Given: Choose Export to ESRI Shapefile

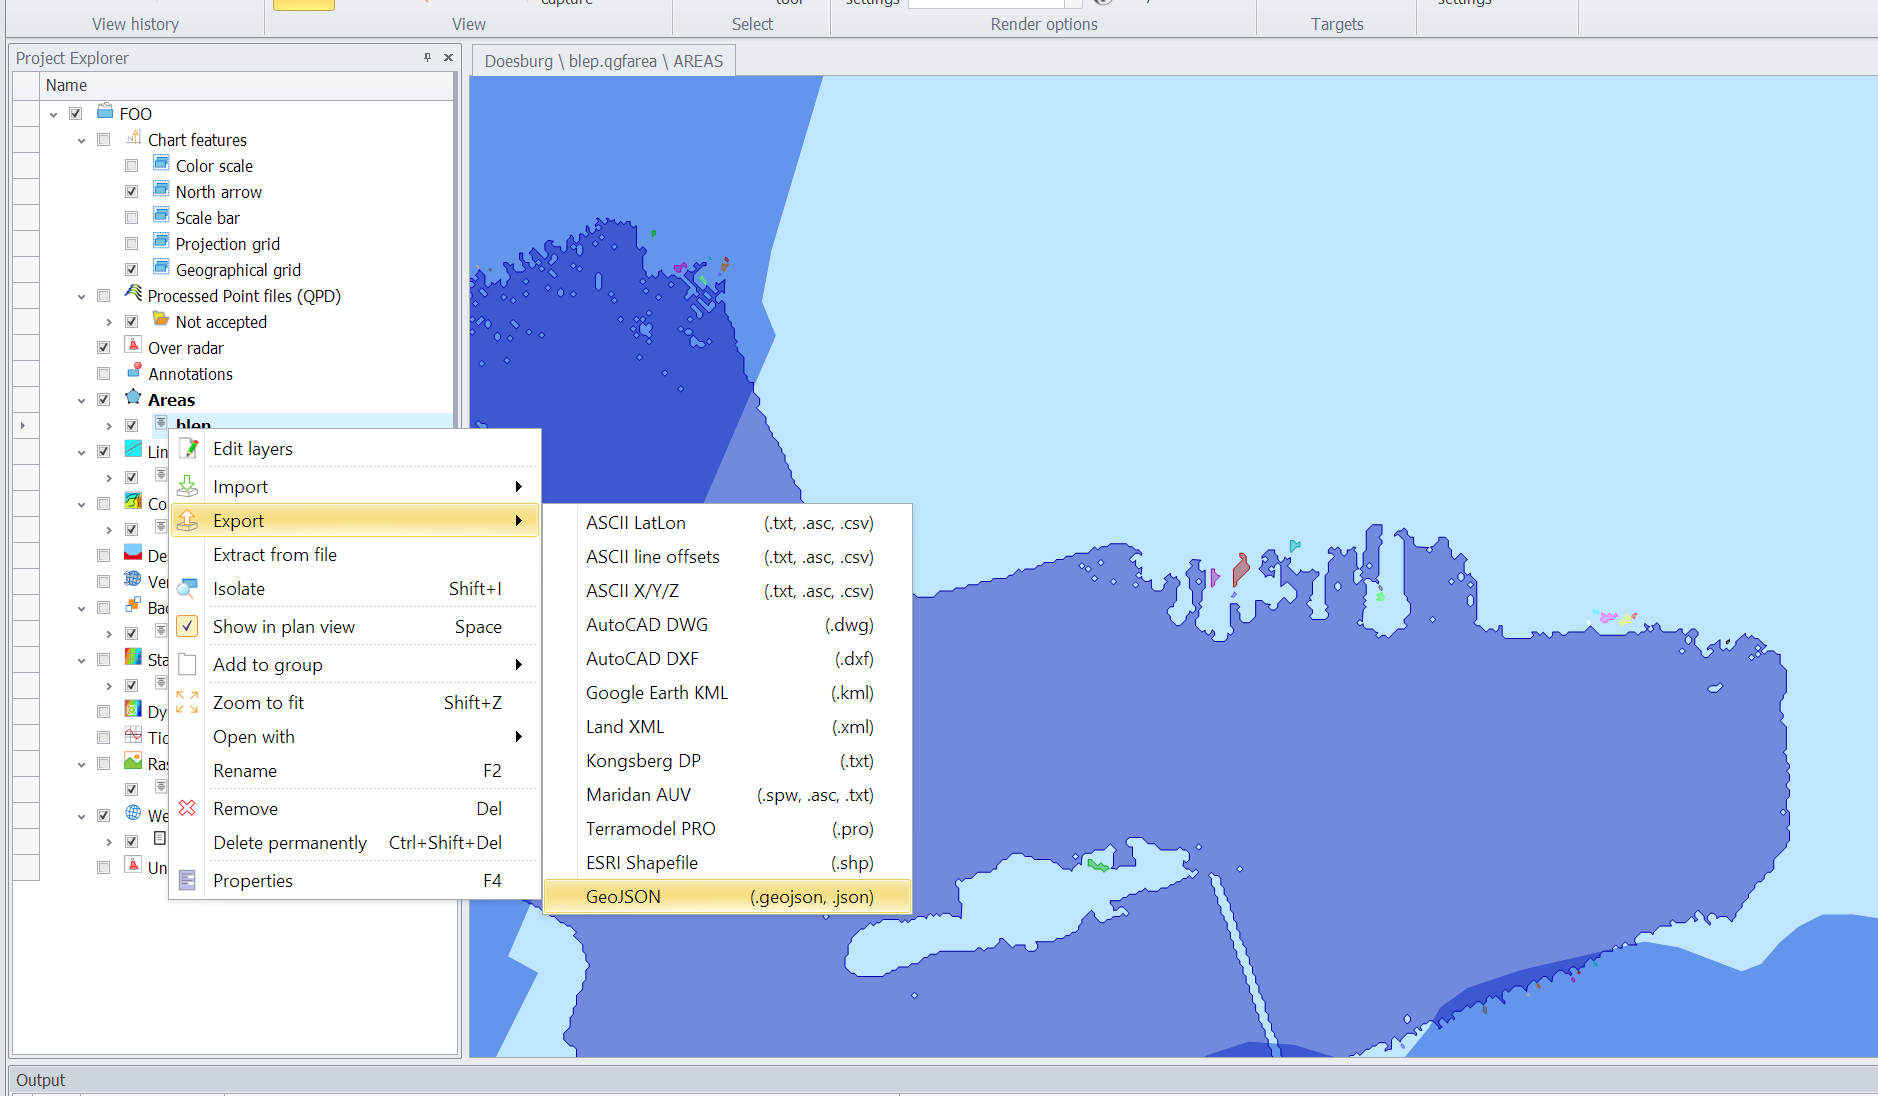Looking at the screenshot, I should [643, 862].
